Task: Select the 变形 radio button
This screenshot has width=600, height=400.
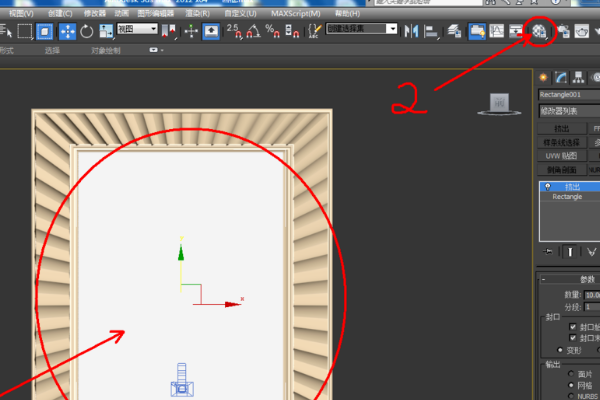Action: click(x=560, y=350)
